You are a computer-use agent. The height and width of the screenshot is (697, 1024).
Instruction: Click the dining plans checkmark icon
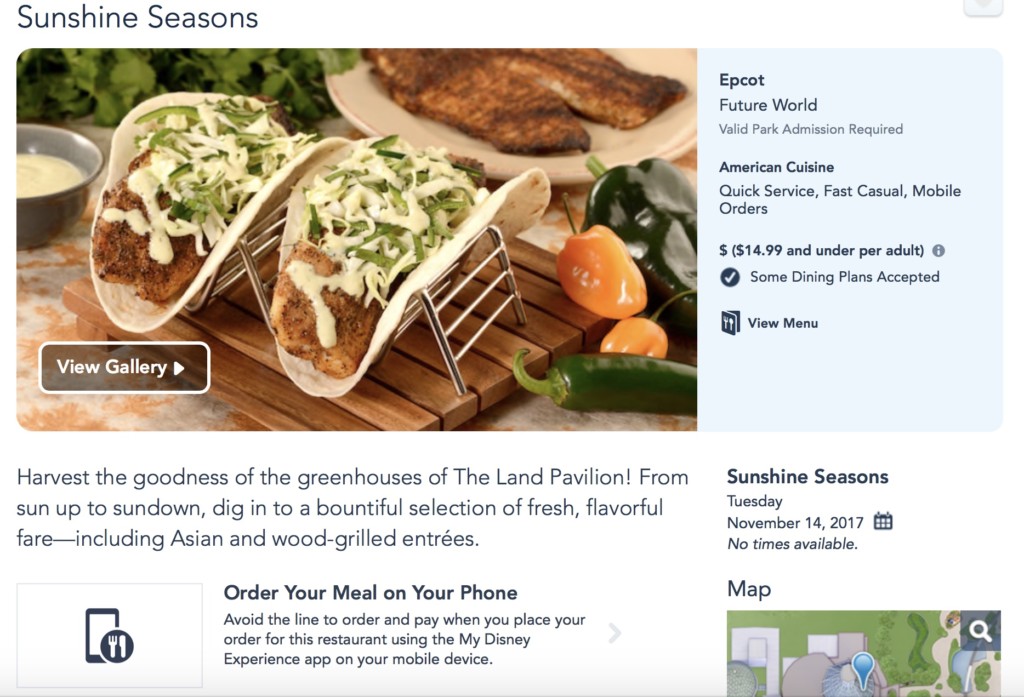tap(730, 277)
